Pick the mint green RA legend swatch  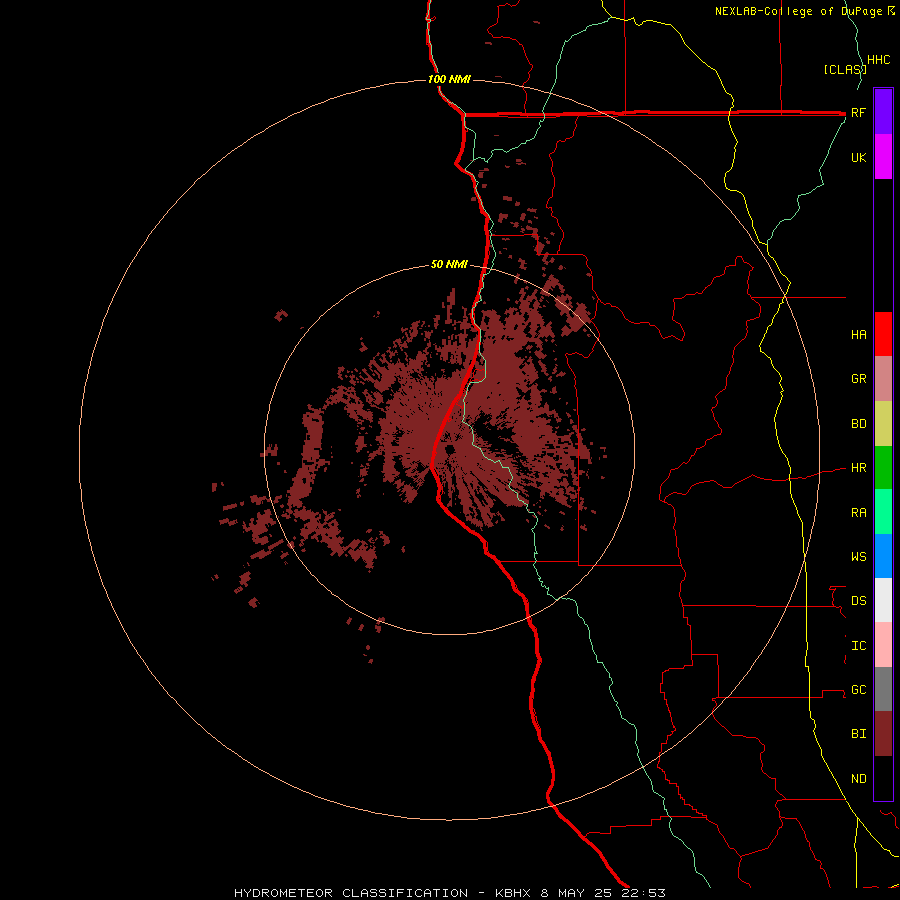click(x=883, y=512)
